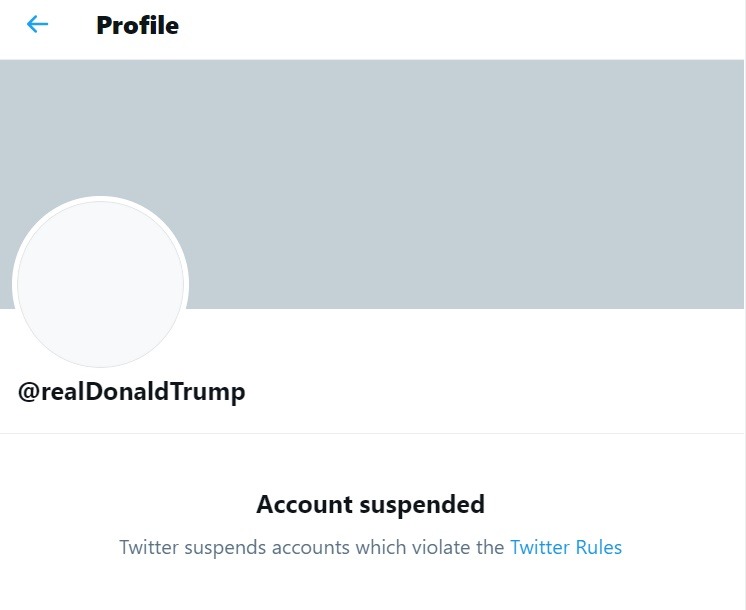The width and height of the screenshot is (746, 610).
Task: Click the word 'Rules' in the blue link
Action: (599, 548)
